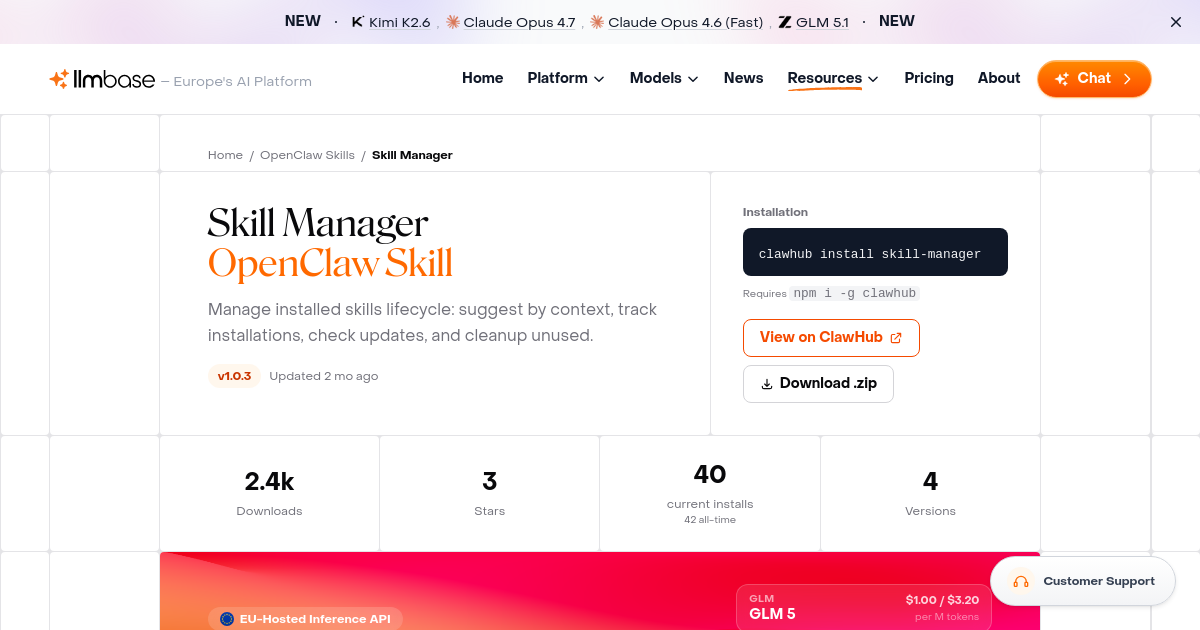Screen dimensions: 1200x630
Task: Select the clawhub install command box
Action: pyautogui.click(x=875, y=252)
